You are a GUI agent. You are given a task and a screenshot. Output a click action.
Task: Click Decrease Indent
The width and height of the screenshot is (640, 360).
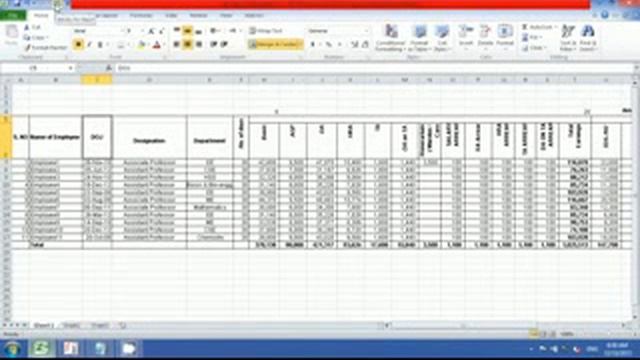pos(213,44)
